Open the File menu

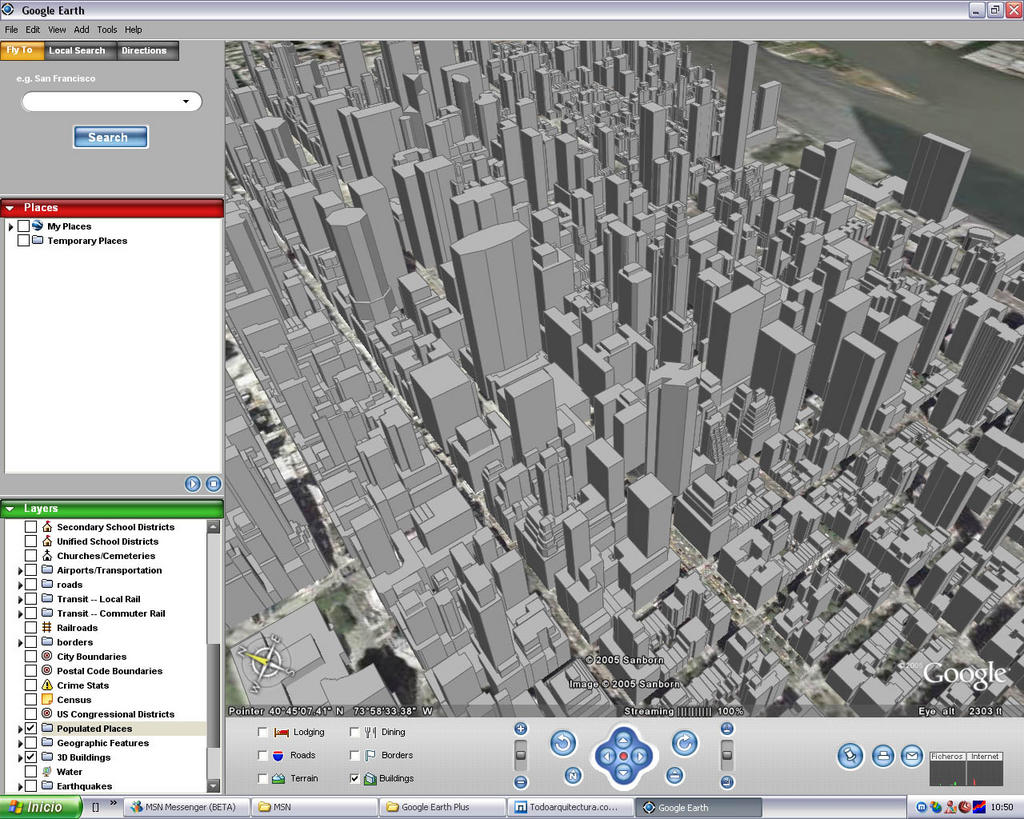click(11, 29)
